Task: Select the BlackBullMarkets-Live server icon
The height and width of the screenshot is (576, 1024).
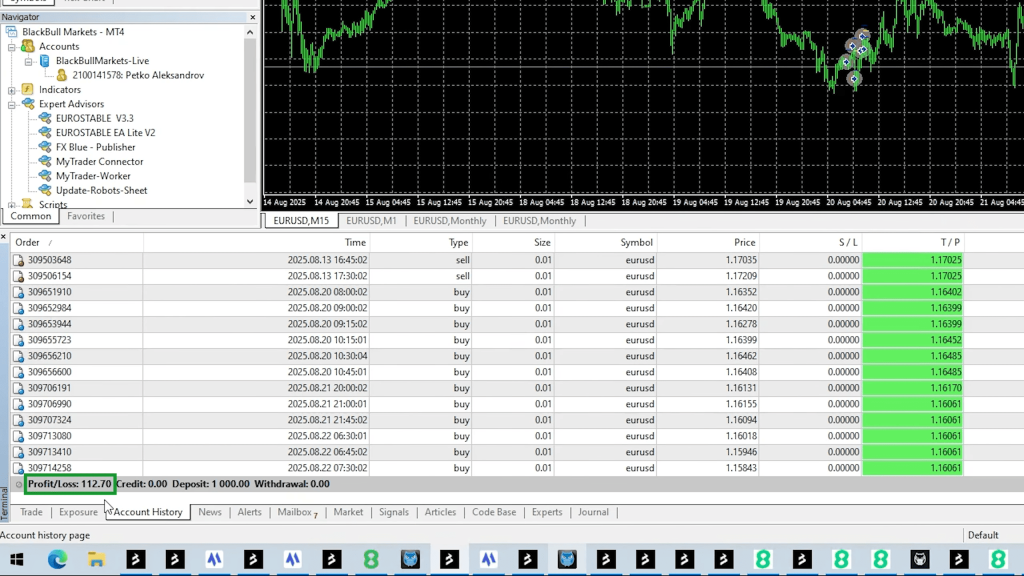Action: click(45, 61)
